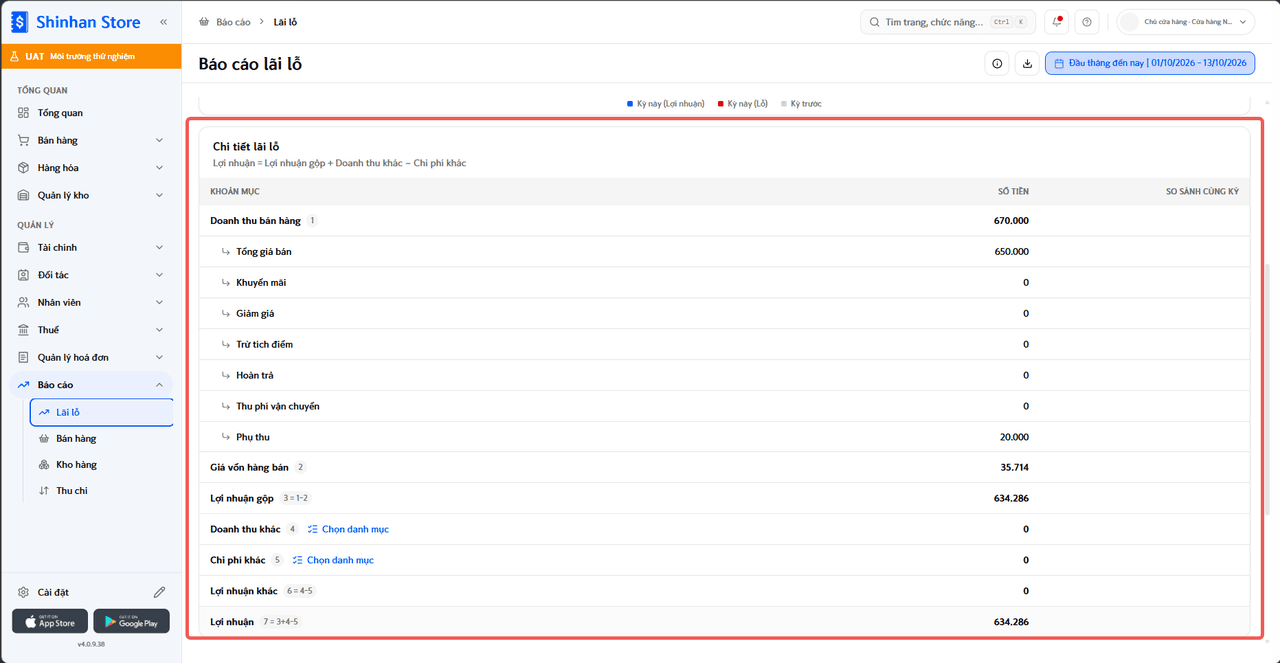Click the Giá vốn hàng bán amount 35.714
This screenshot has height=663, width=1280.
coord(1014,467)
